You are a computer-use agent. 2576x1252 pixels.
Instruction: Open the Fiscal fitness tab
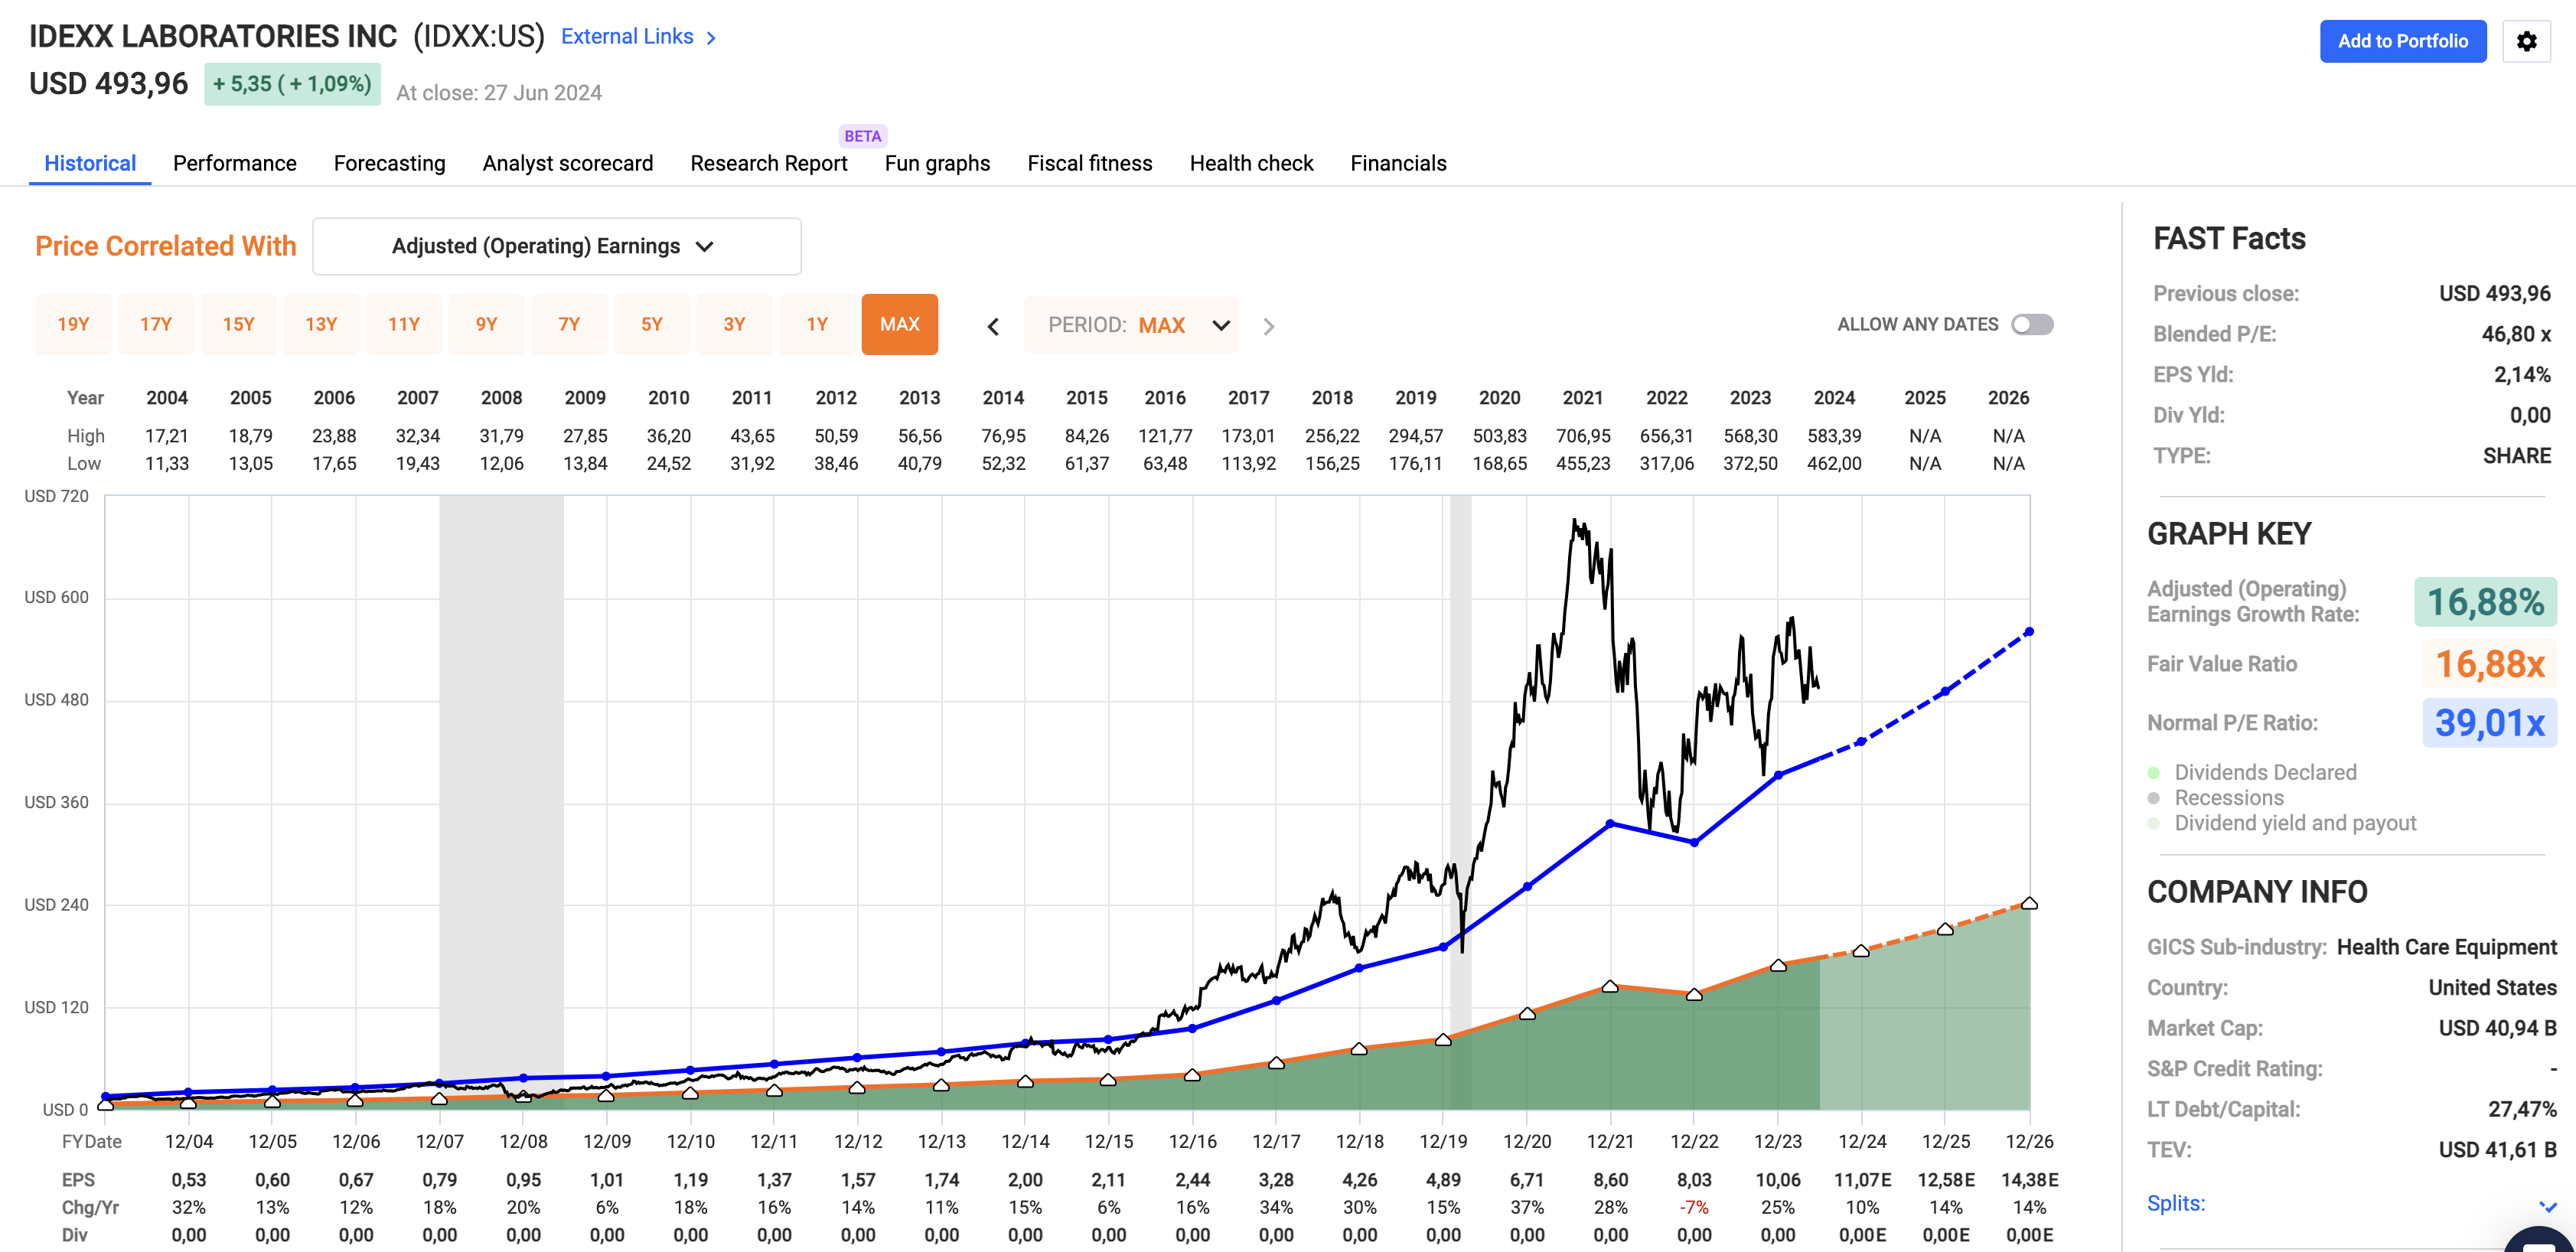[1090, 163]
